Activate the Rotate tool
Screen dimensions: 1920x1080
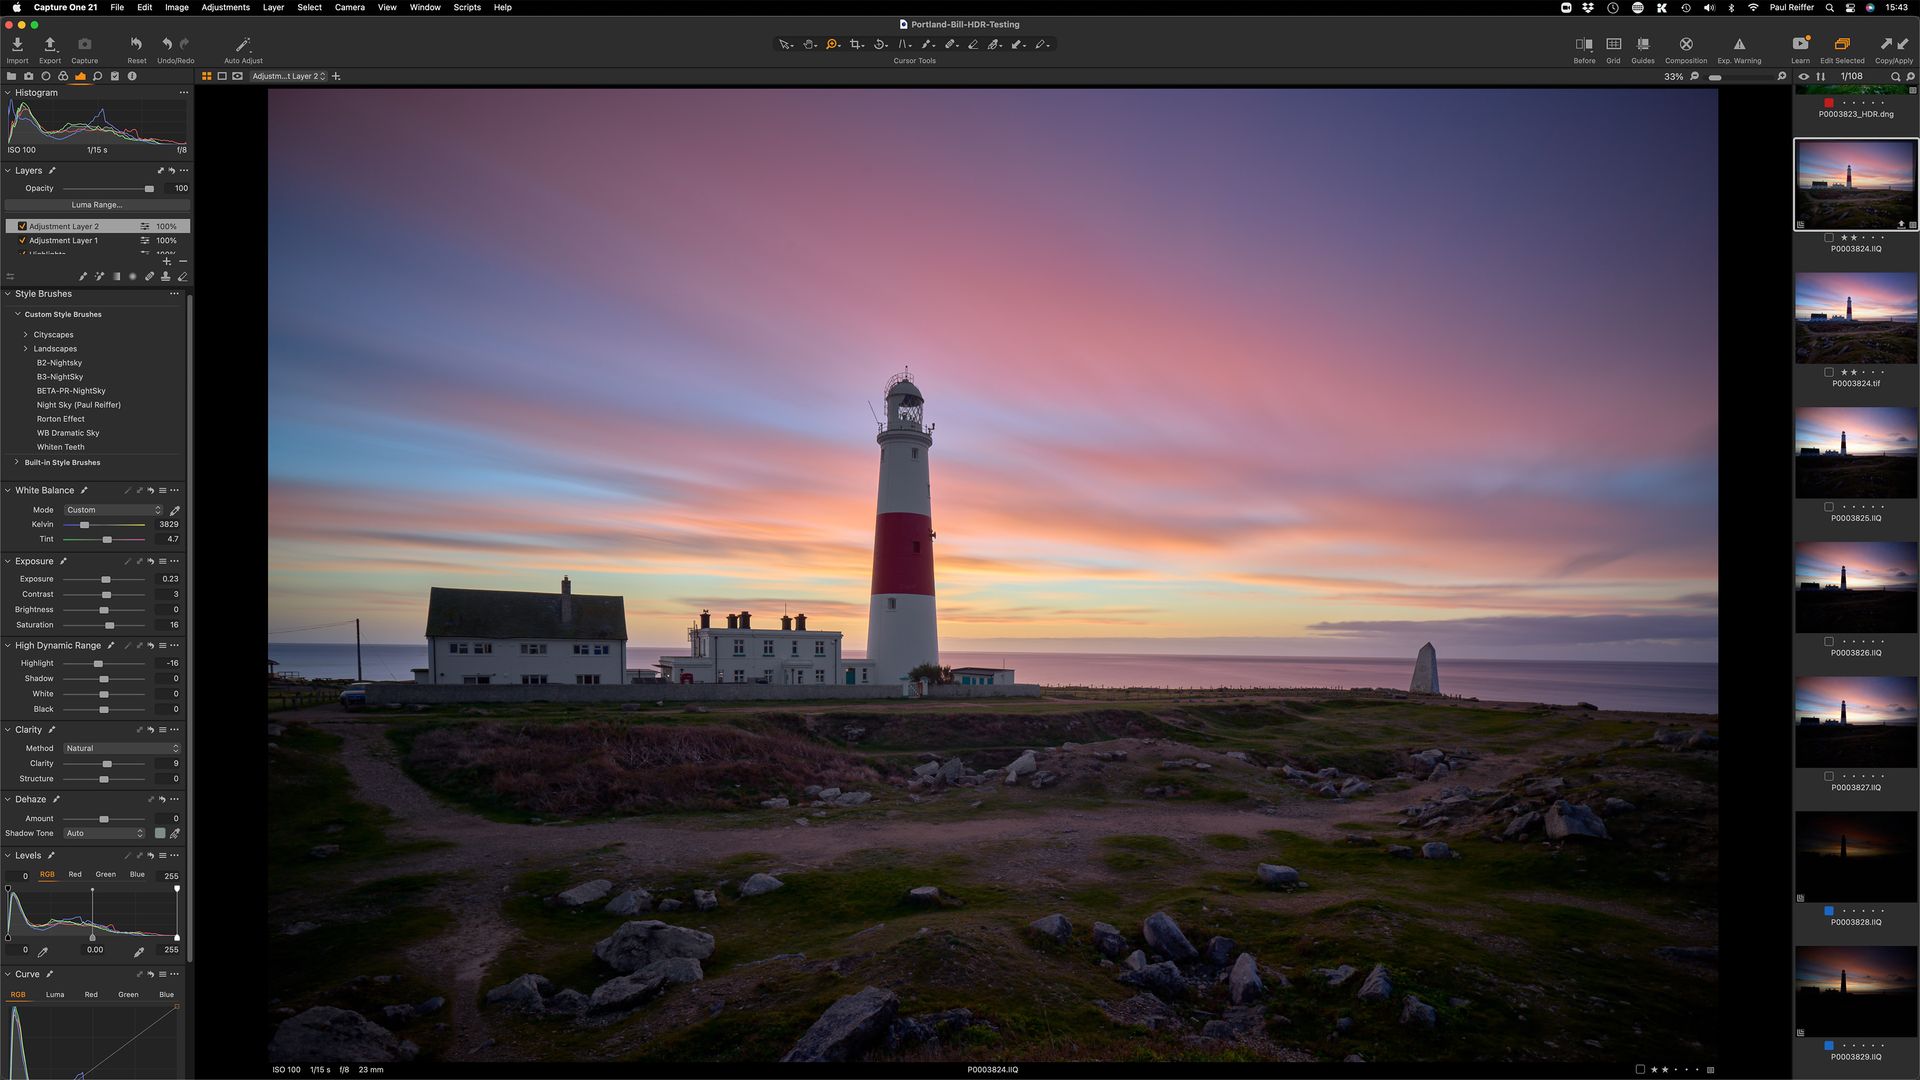pyautogui.click(x=880, y=44)
